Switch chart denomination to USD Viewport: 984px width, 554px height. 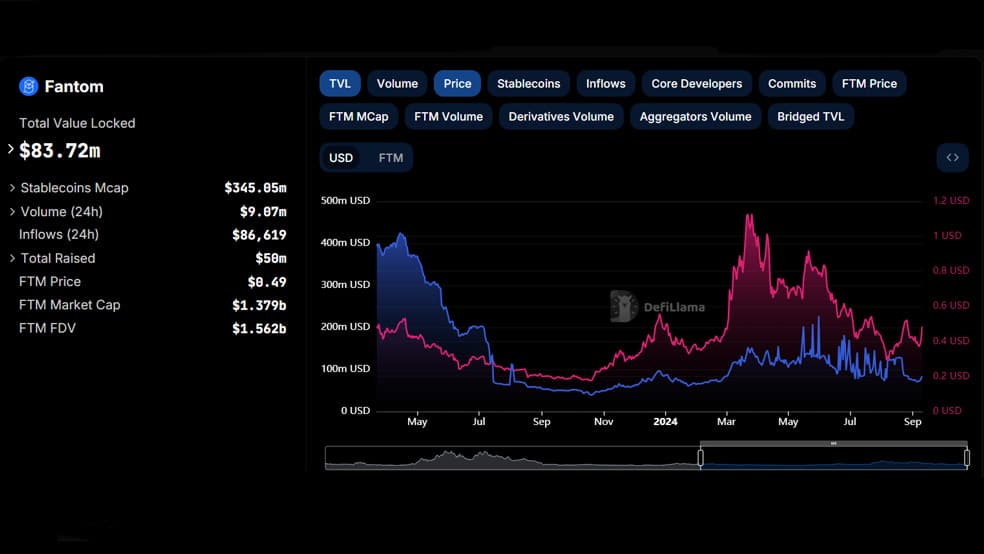click(341, 158)
